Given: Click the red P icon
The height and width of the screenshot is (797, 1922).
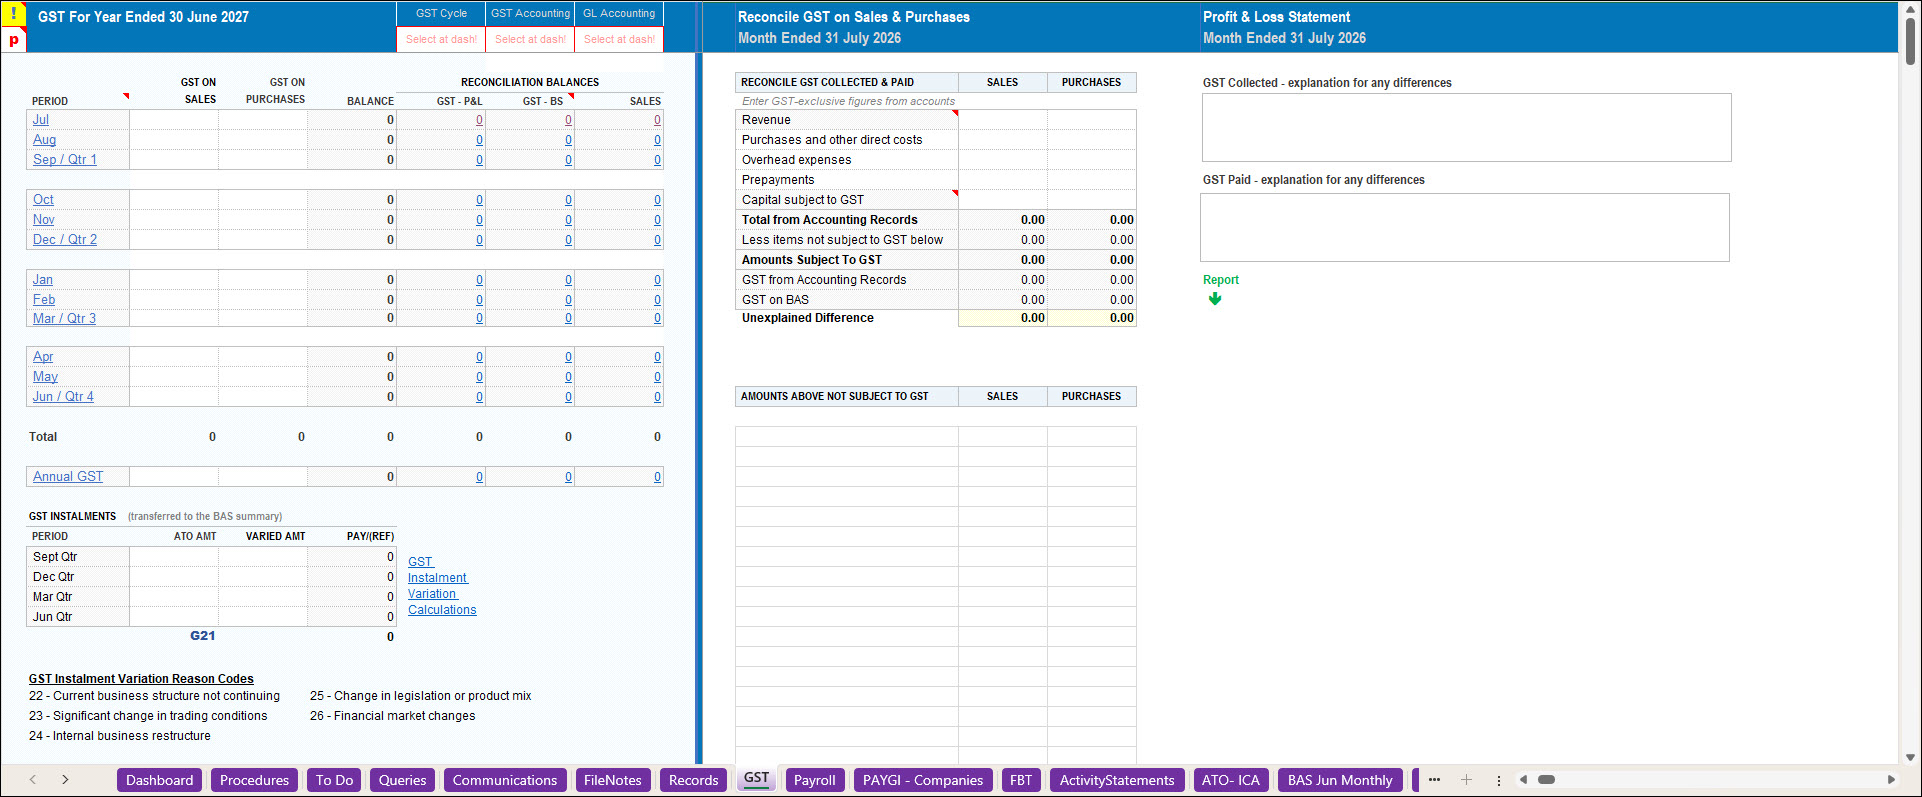Looking at the screenshot, I should point(13,40).
